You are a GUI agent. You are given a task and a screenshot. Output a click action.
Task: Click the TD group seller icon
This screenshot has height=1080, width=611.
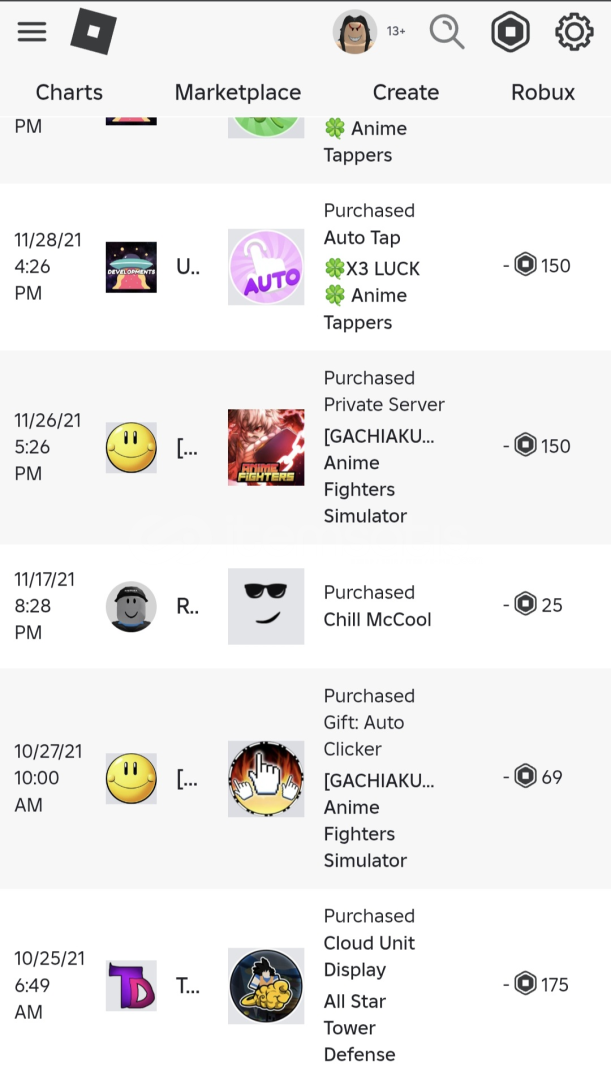click(131, 985)
